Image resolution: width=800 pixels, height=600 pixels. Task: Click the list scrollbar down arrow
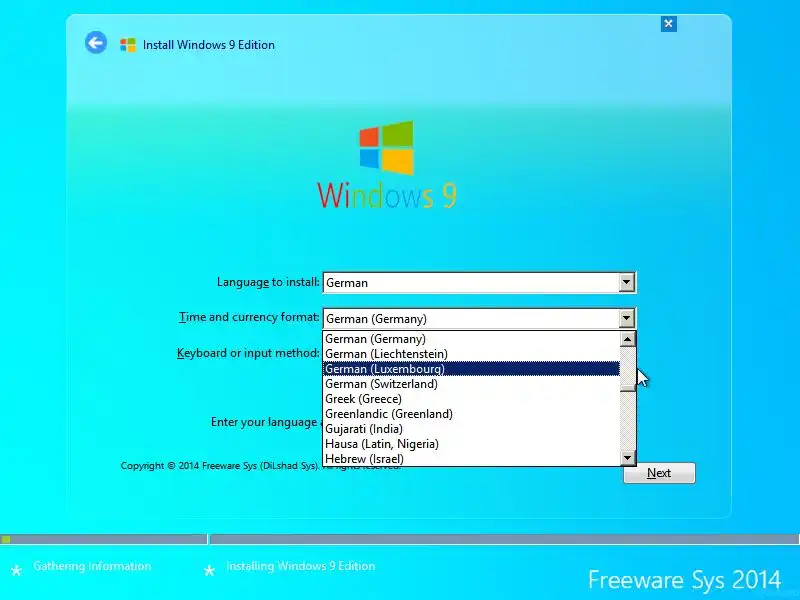tap(628, 458)
